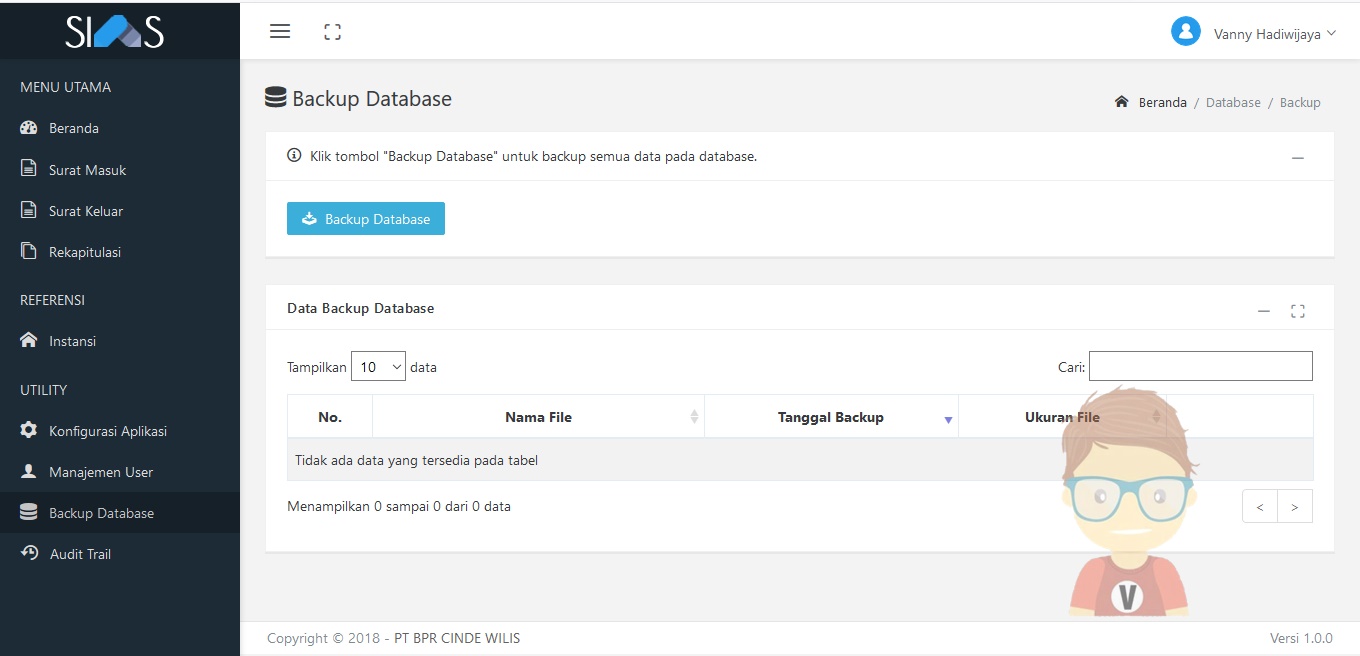Viewport: 1360px width, 656px height.
Task: Minimize the Data Backup Database panel
Action: coord(1264,311)
